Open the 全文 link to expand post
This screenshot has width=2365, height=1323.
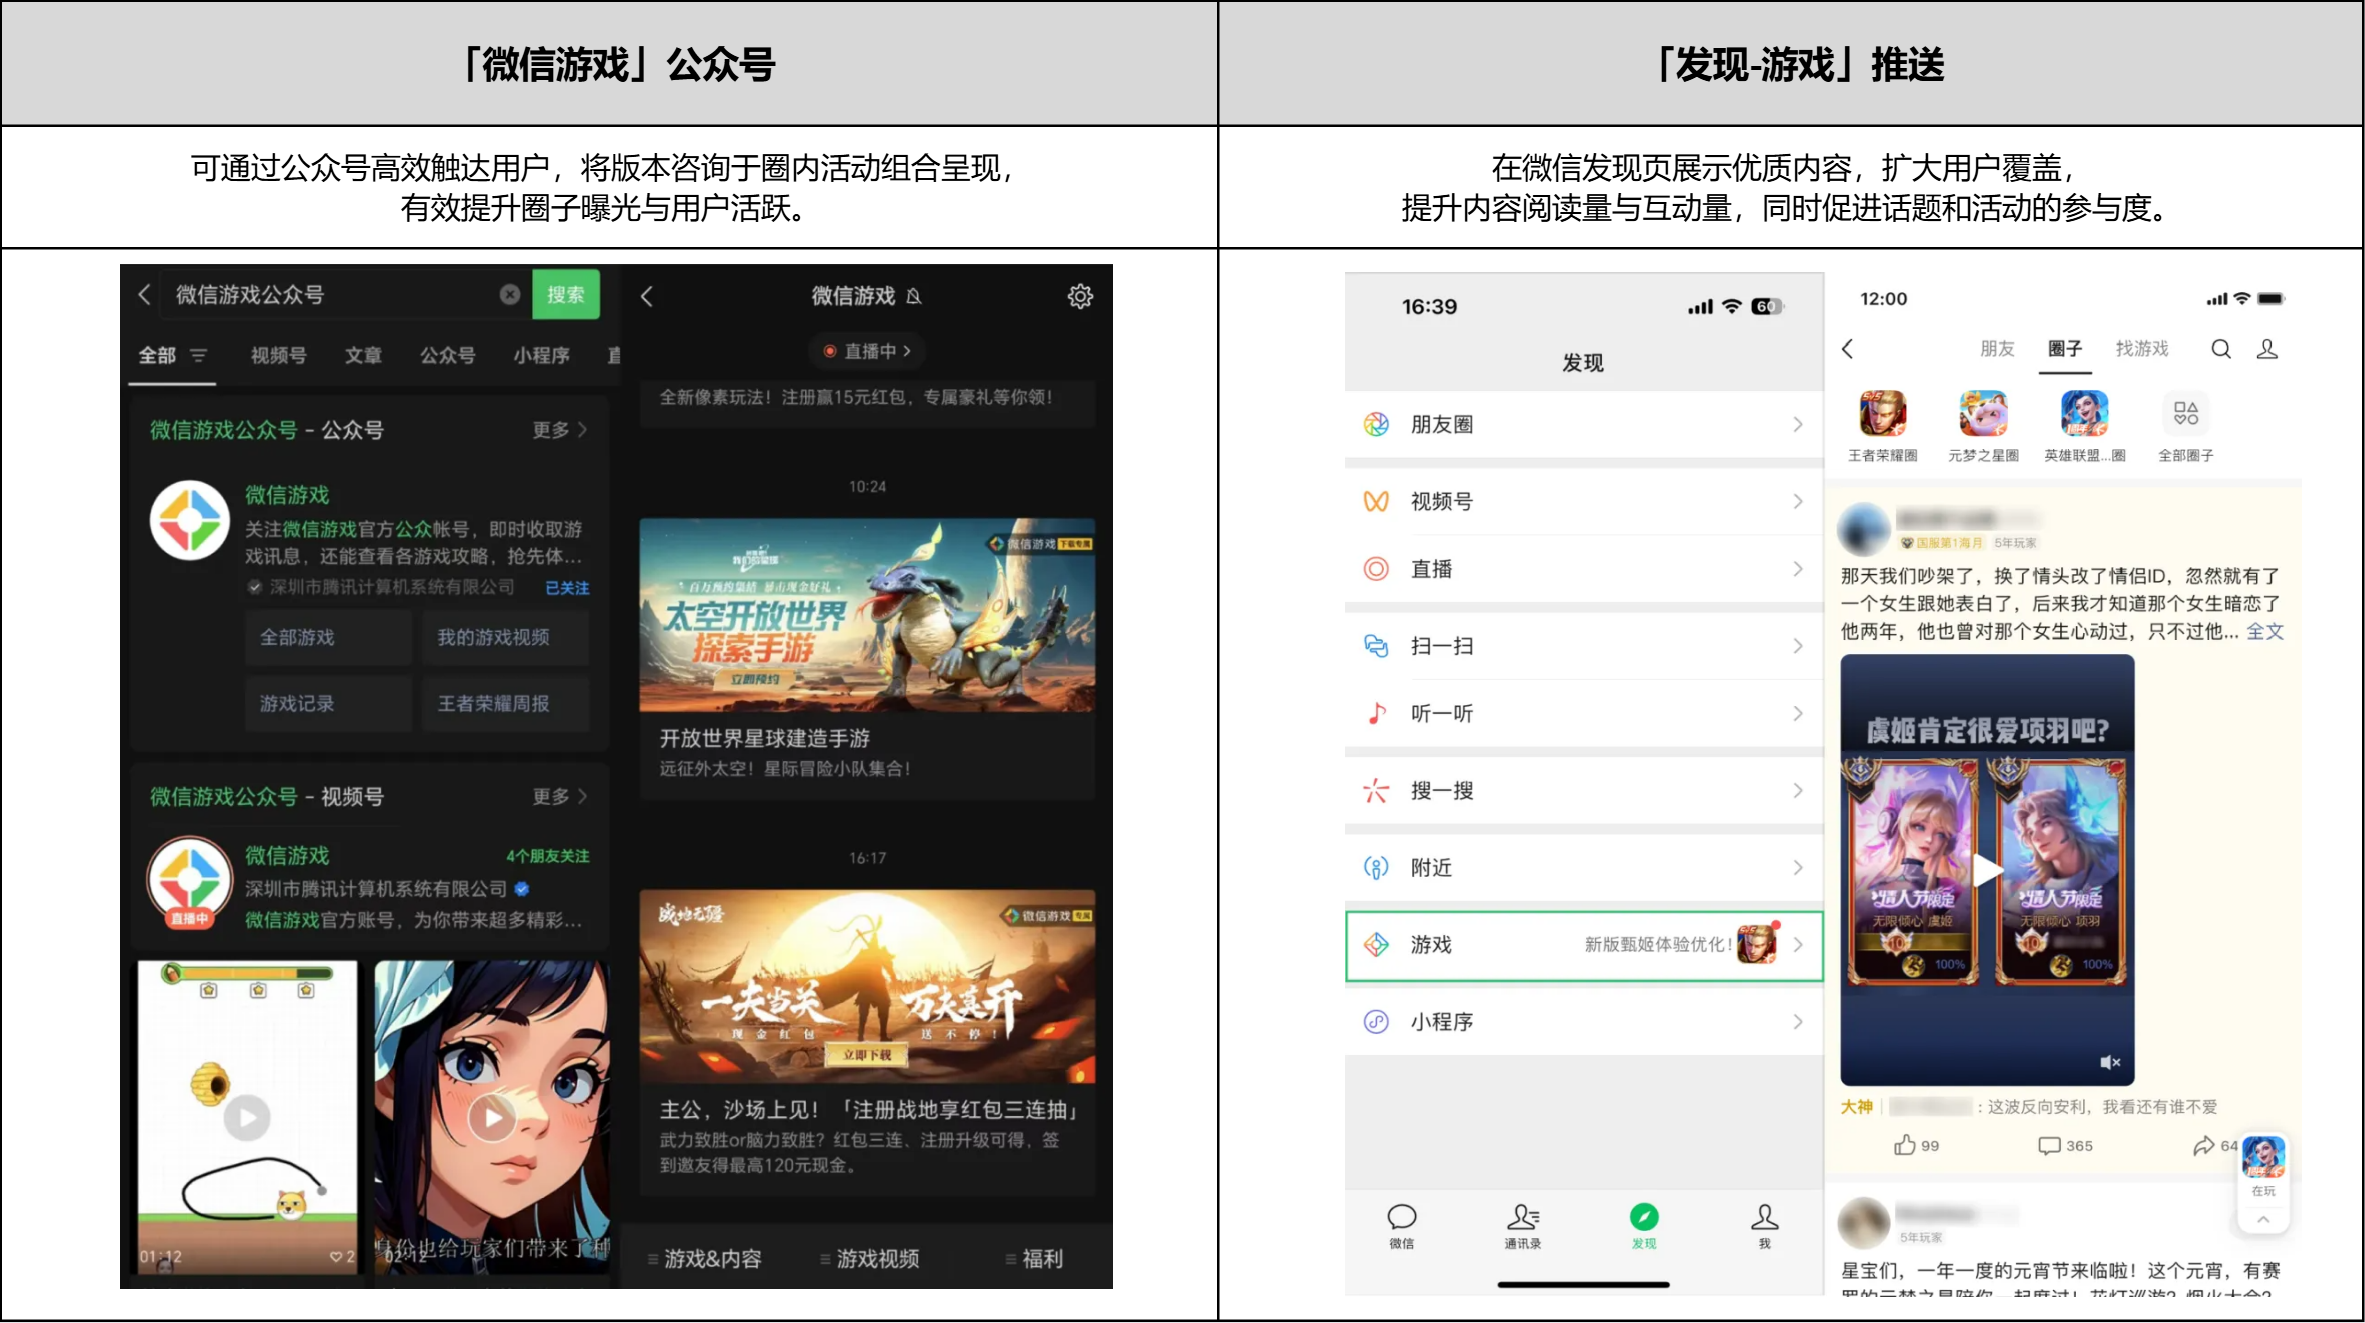2265,632
